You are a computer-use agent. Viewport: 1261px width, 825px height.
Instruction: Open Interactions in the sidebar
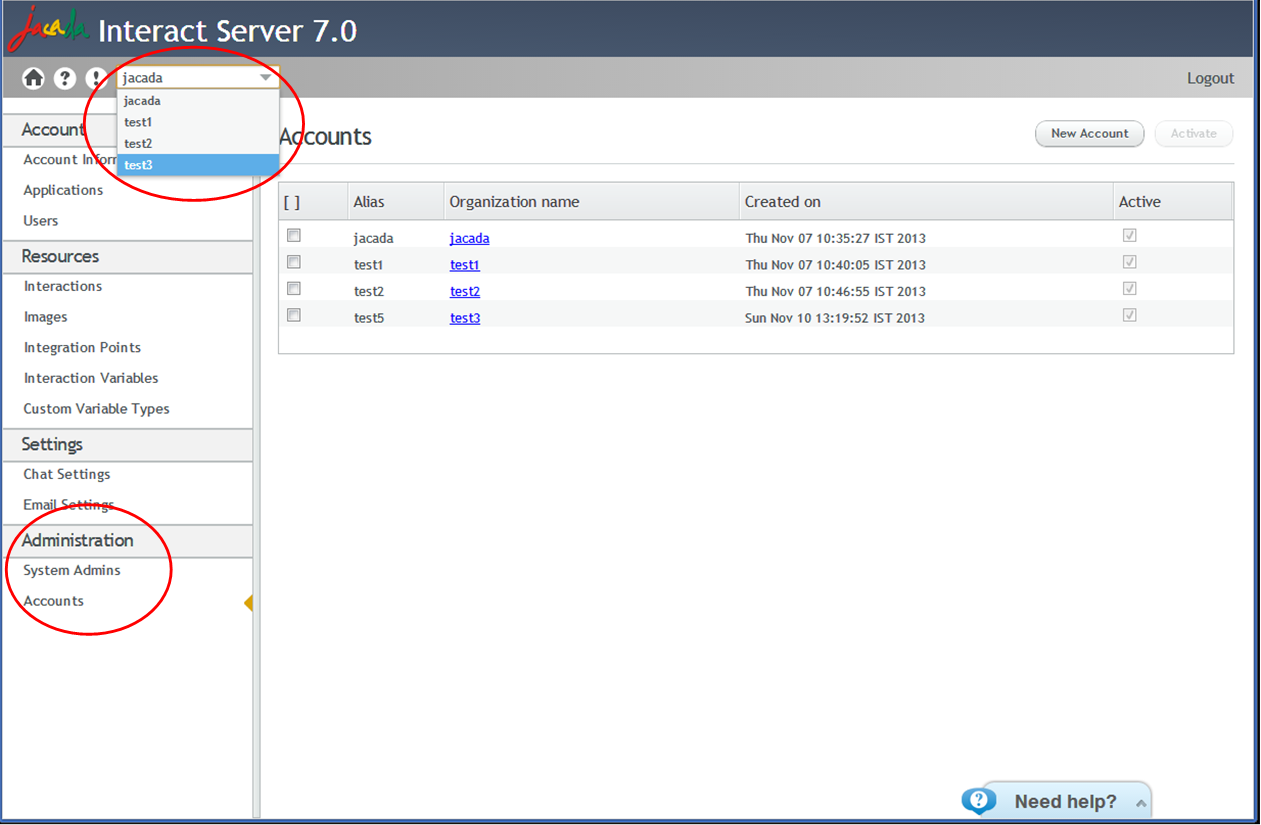[x=63, y=286]
